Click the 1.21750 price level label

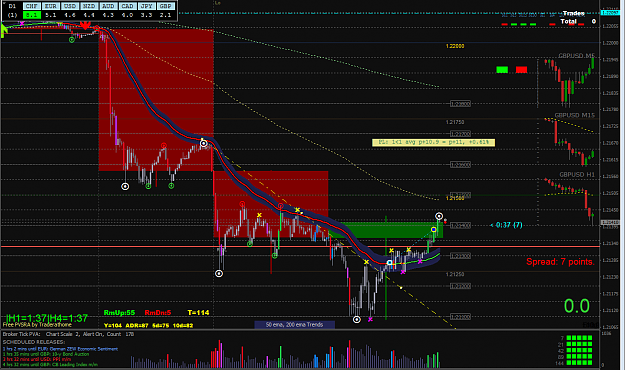click(x=455, y=122)
